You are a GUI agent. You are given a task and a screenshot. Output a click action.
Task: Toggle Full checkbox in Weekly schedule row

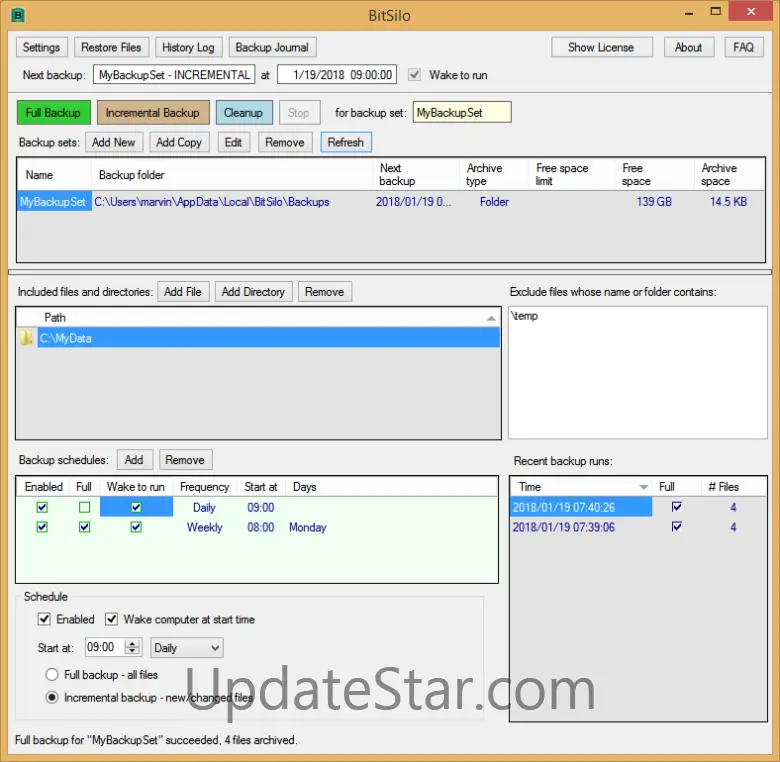pyautogui.click(x=85, y=527)
